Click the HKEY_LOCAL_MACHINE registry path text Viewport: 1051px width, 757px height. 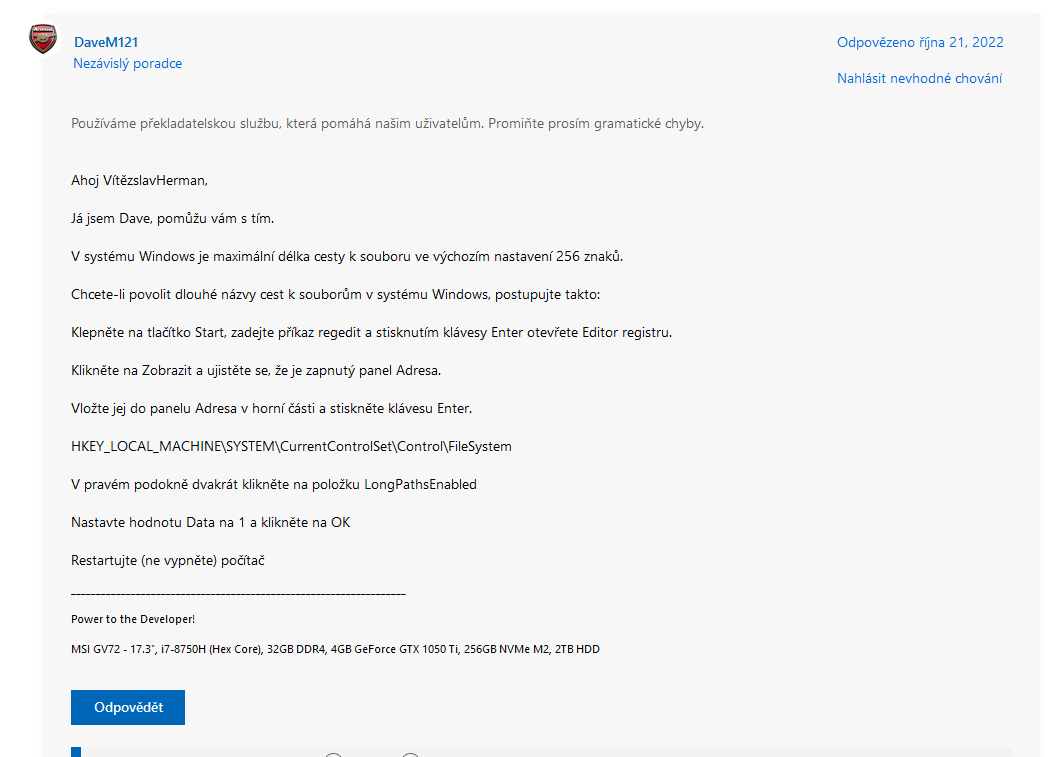pos(291,446)
